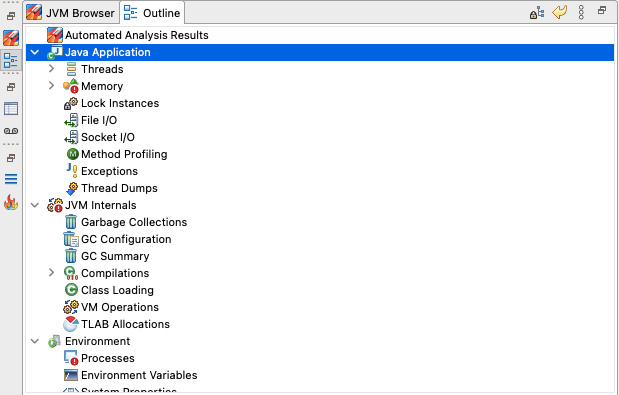The image size is (619, 395).
Task: Click the Class Loading icon
Action: pyautogui.click(x=71, y=290)
